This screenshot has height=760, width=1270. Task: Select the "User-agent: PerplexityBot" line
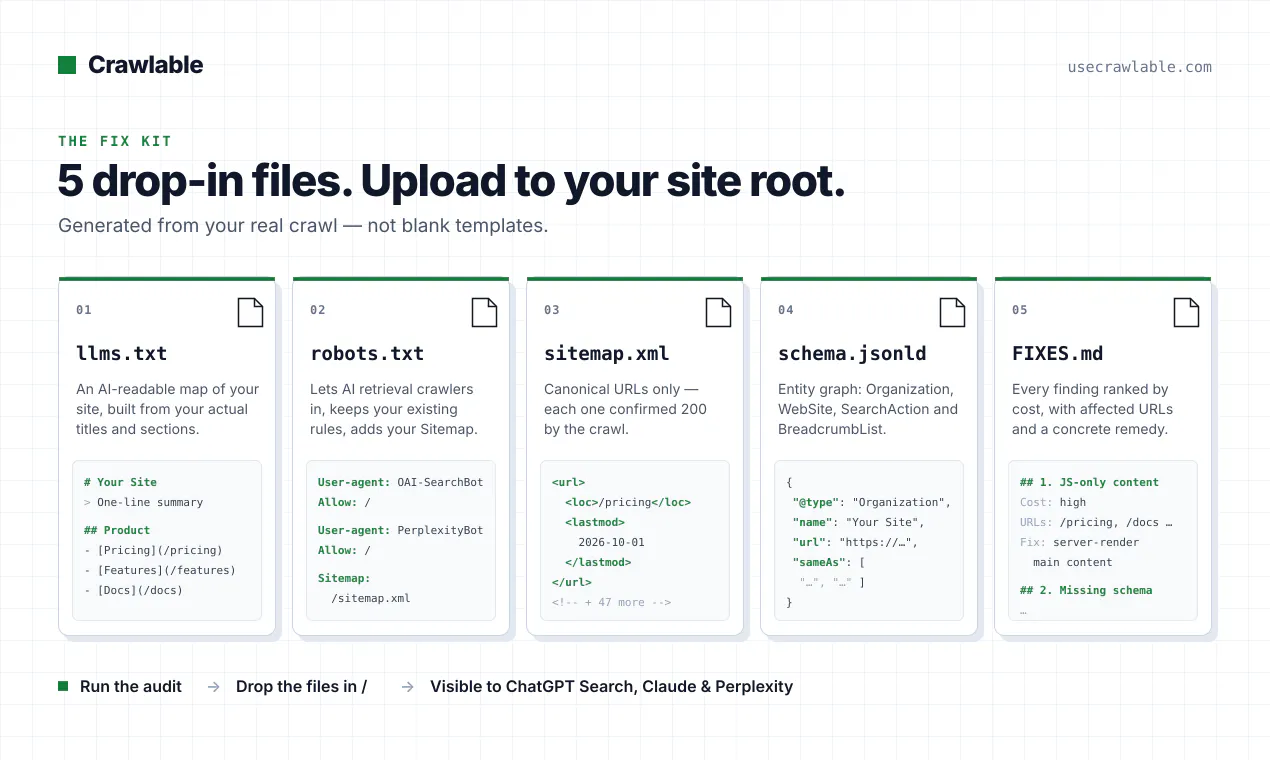point(400,530)
